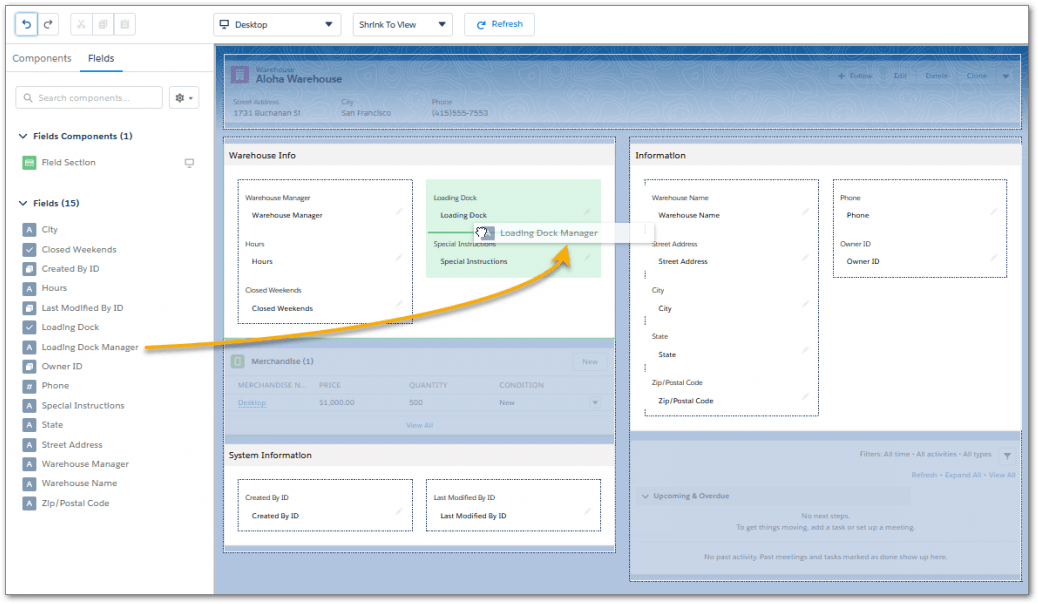This screenshot has height=604, width=1038.
Task: Click the activity timeline Refresh link
Action: (924, 475)
